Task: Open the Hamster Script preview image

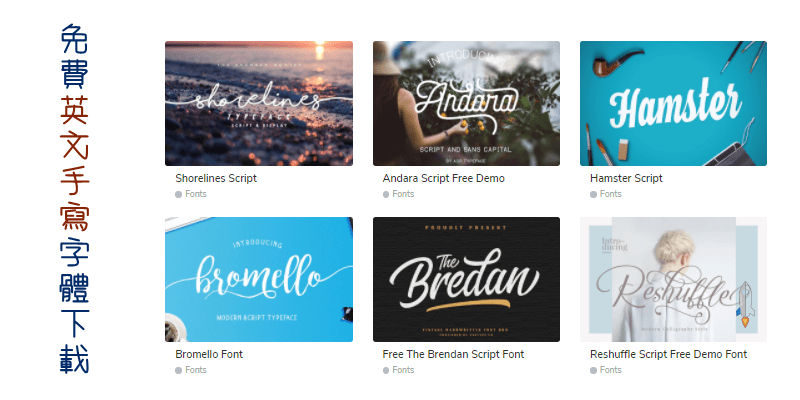Action: 673,103
